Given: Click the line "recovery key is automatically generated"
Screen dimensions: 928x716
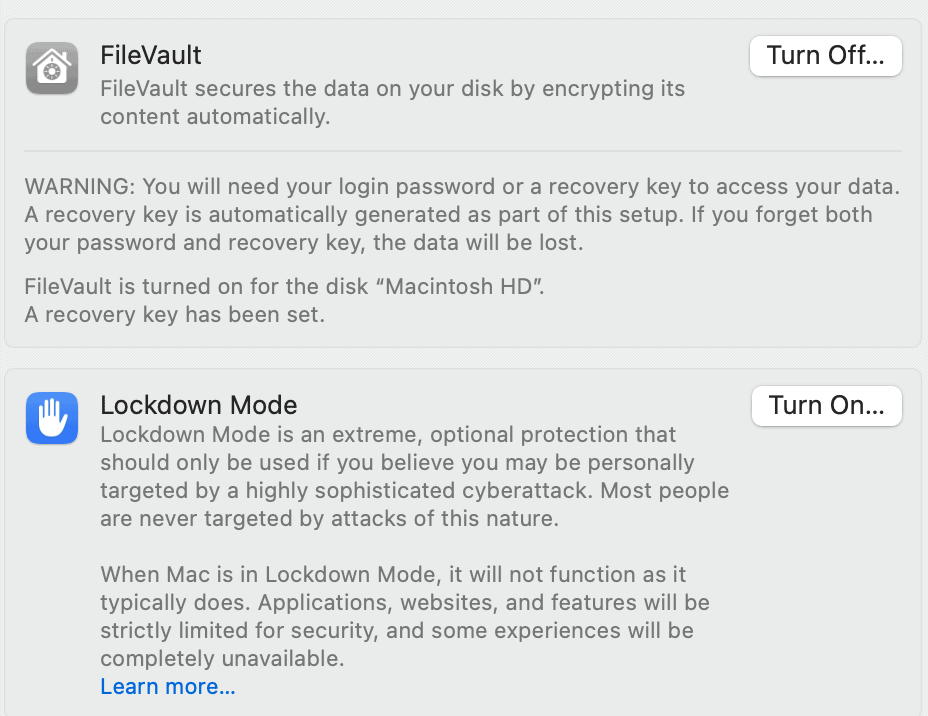Looking at the screenshot, I should click(x=448, y=214).
